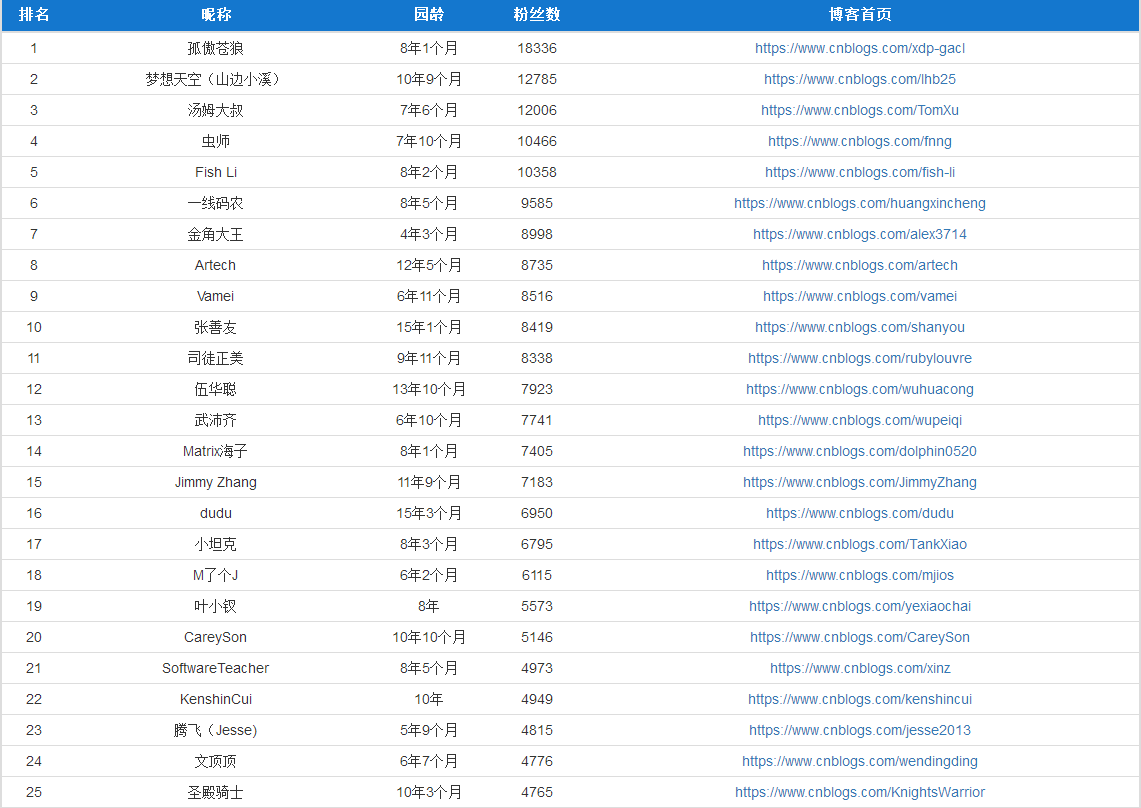Click the 粉丝数 column header
The height and width of the screenshot is (808, 1141).
click(x=537, y=15)
